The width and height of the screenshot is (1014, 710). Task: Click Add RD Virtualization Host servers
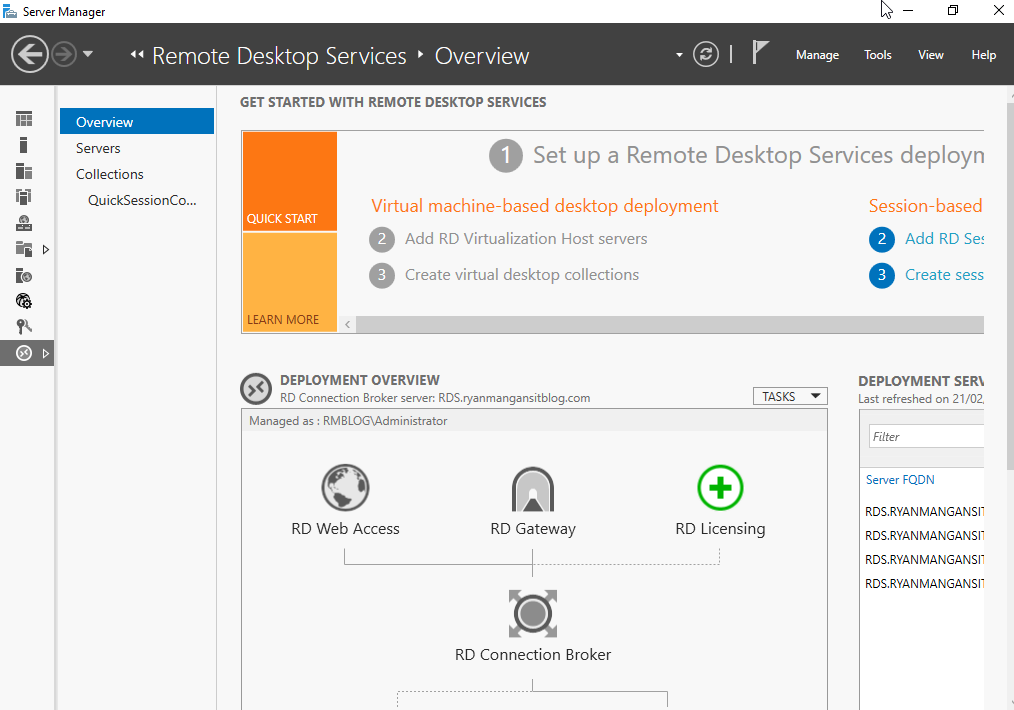coord(526,239)
